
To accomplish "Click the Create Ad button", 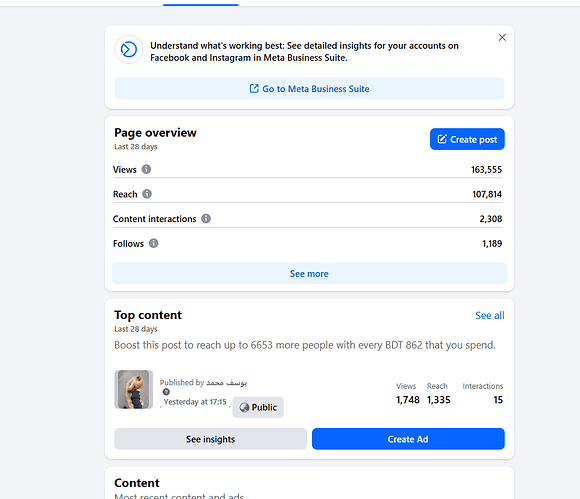I will [408, 439].
